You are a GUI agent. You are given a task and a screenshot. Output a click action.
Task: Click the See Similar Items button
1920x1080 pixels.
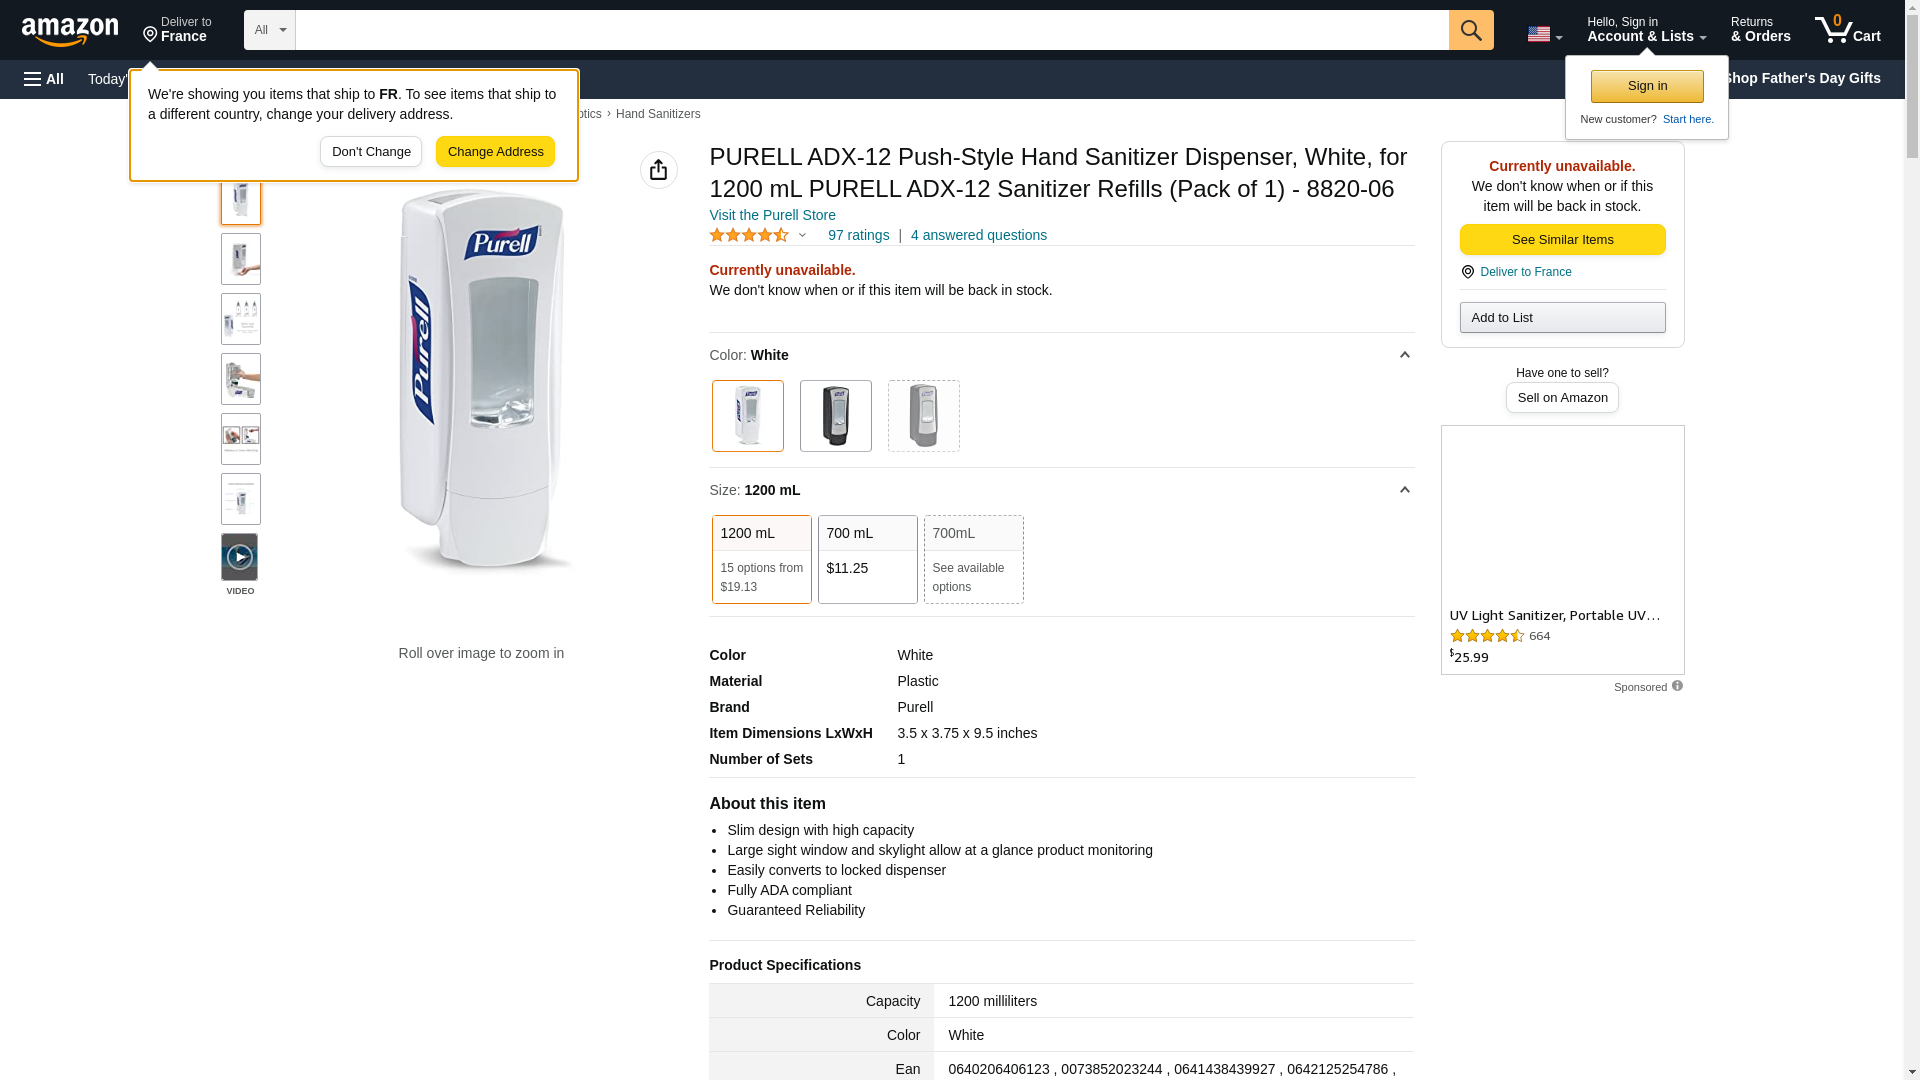coord(1562,239)
